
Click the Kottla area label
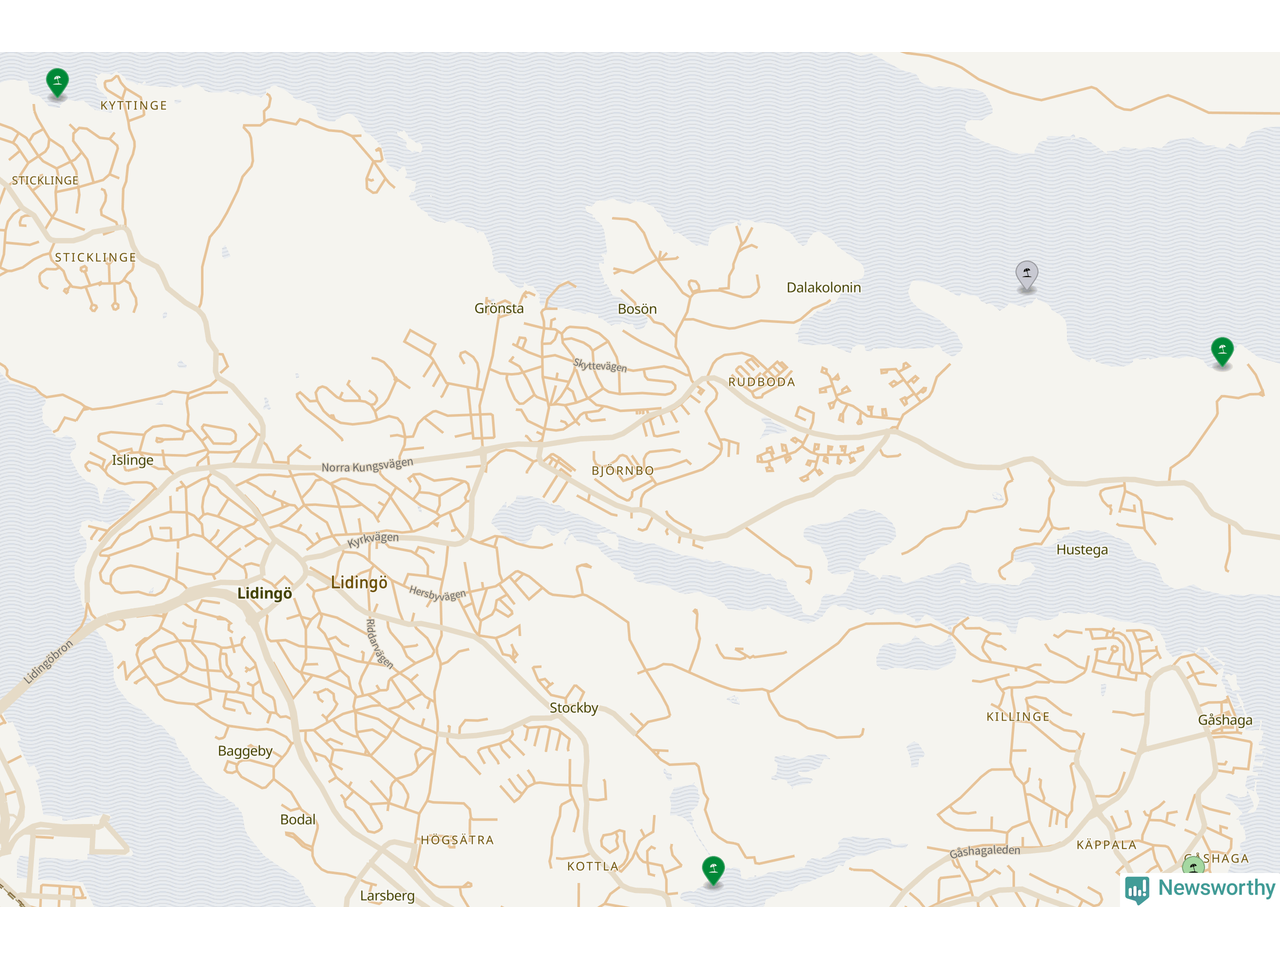(x=593, y=866)
